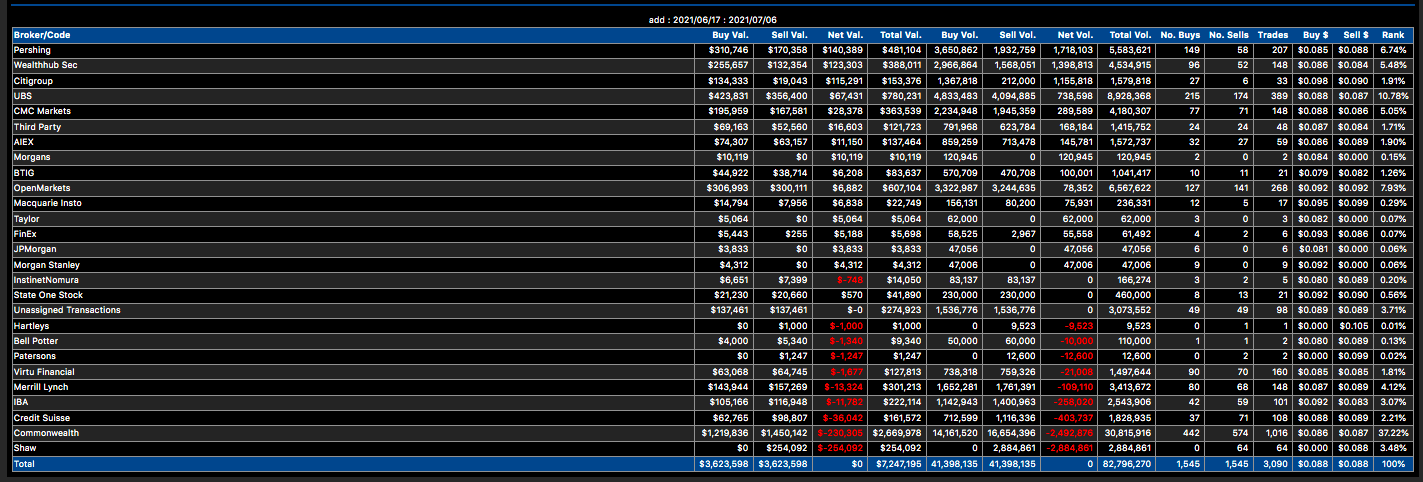Viewport: 1423px width, 482px height.
Task: Click the Trades column header
Action: 1272,35
